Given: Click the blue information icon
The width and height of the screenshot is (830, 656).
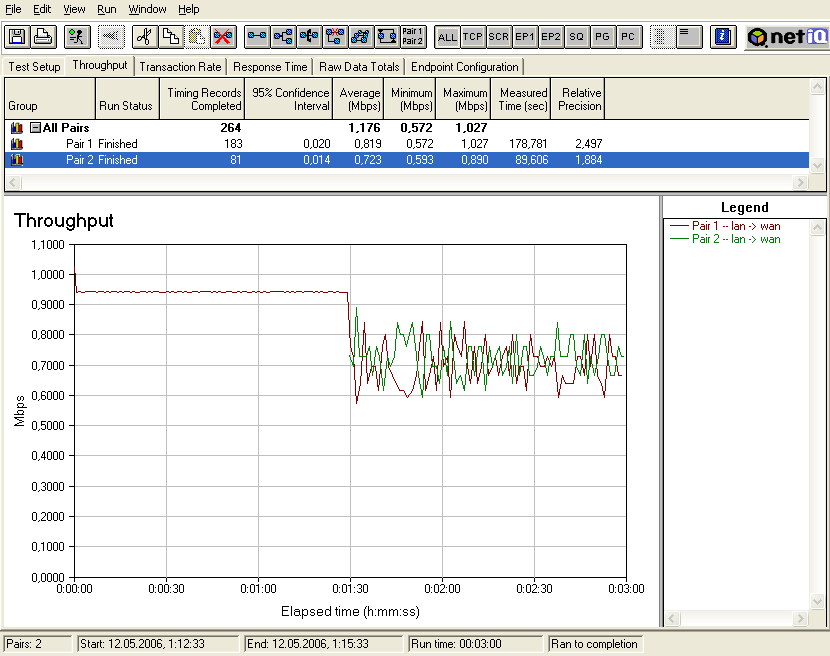Looking at the screenshot, I should pyautogui.click(x=723, y=37).
